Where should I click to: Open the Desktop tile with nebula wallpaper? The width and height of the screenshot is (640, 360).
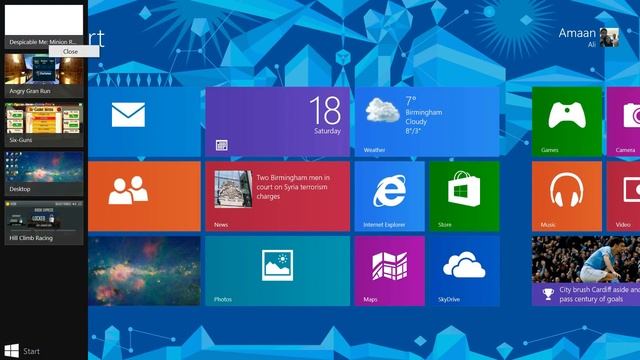tap(144, 271)
